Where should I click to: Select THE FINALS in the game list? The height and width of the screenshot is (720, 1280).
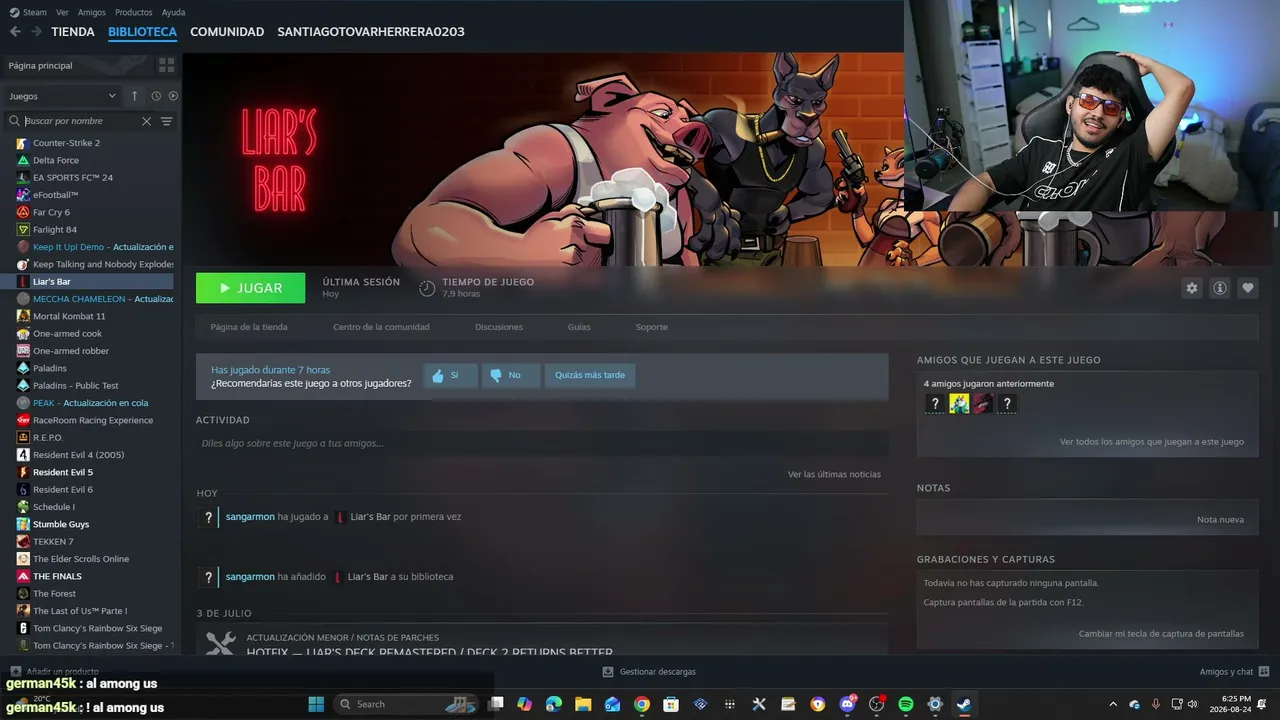click(57, 577)
